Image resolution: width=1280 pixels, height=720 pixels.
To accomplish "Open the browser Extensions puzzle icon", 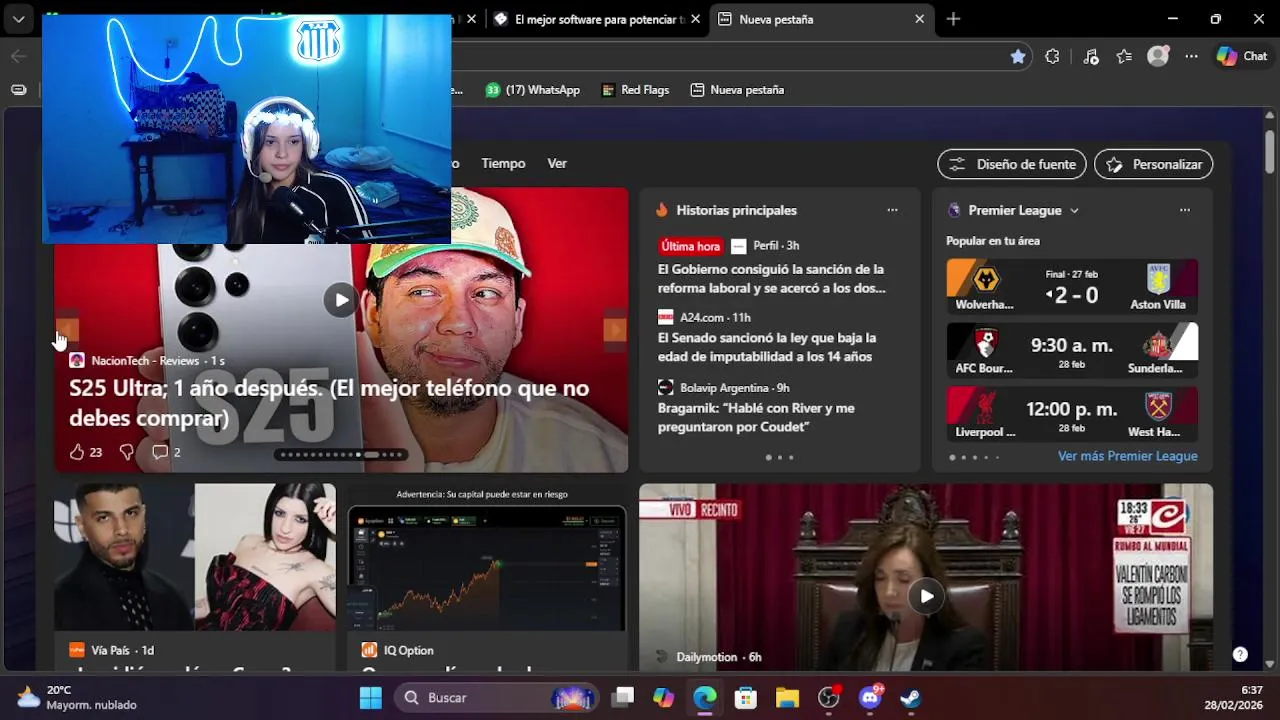I will point(1052,57).
